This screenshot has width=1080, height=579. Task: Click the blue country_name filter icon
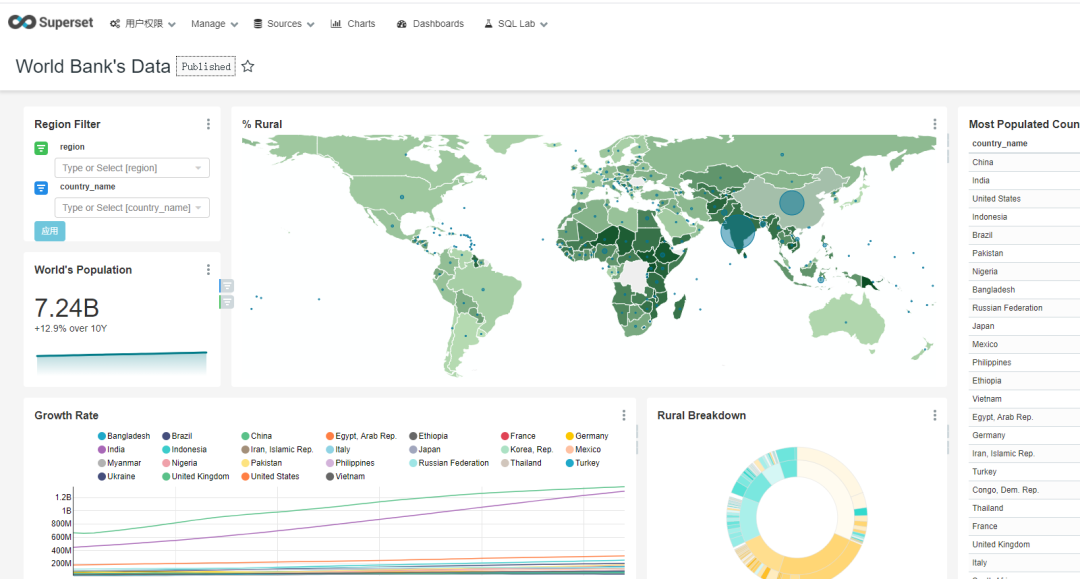[x=41, y=188]
